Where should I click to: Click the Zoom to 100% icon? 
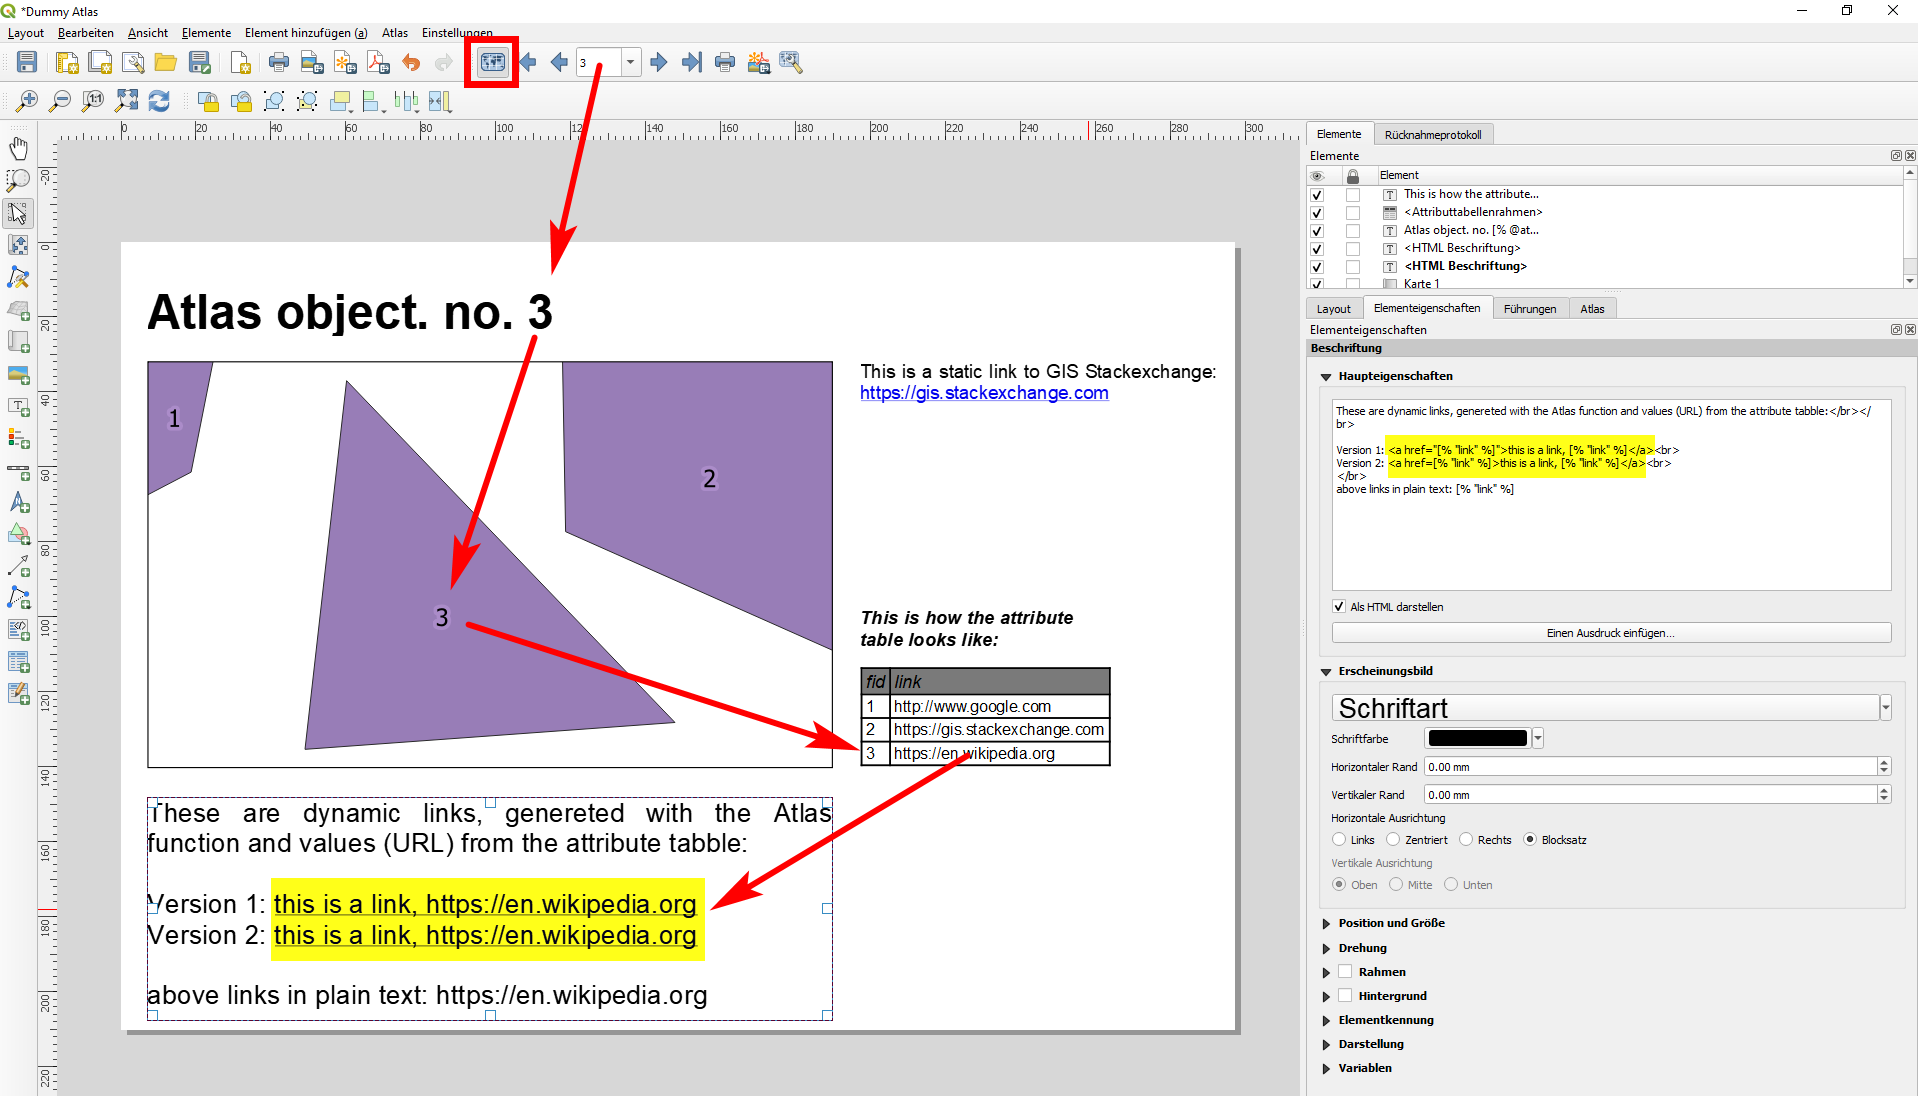click(x=93, y=101)
